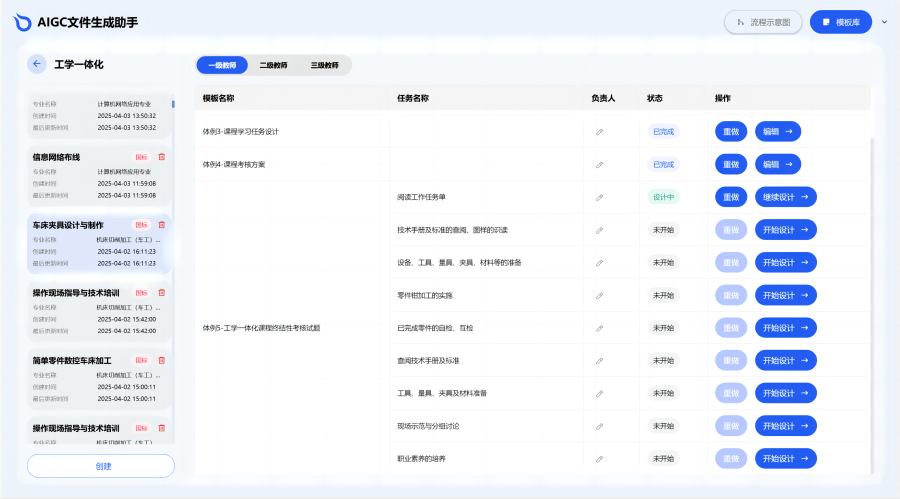Image resolution: width=900 pixels, height=499 pixels.
Task: Click the left course list scrollbar
Action: pos(173,103)
